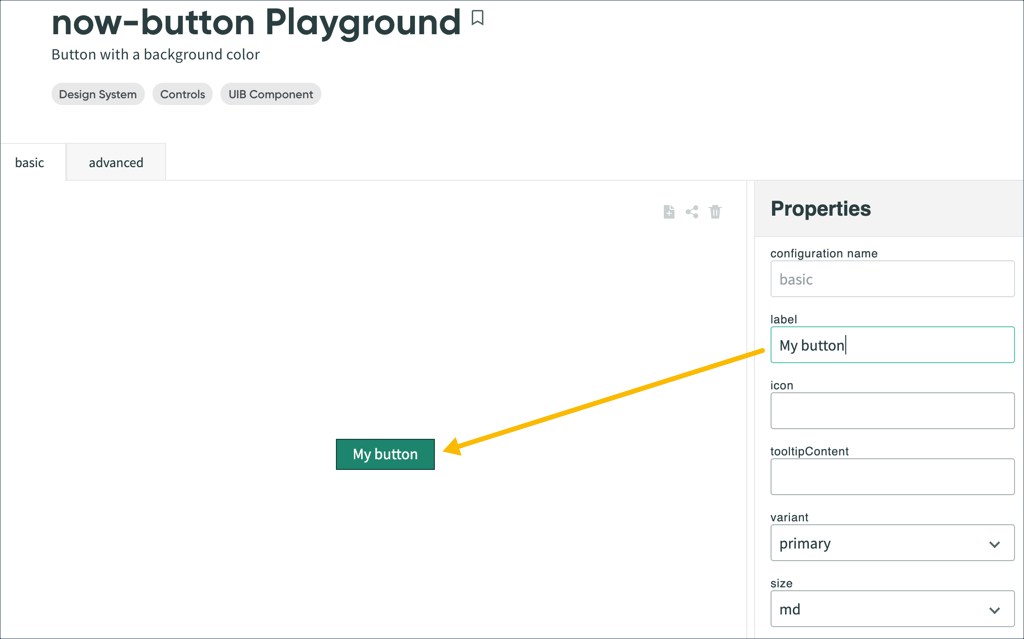This screenshot has width=1024, height=639.
Task: Focus the configuration name field
Action: pyautogui.click(x=892, y=279)
